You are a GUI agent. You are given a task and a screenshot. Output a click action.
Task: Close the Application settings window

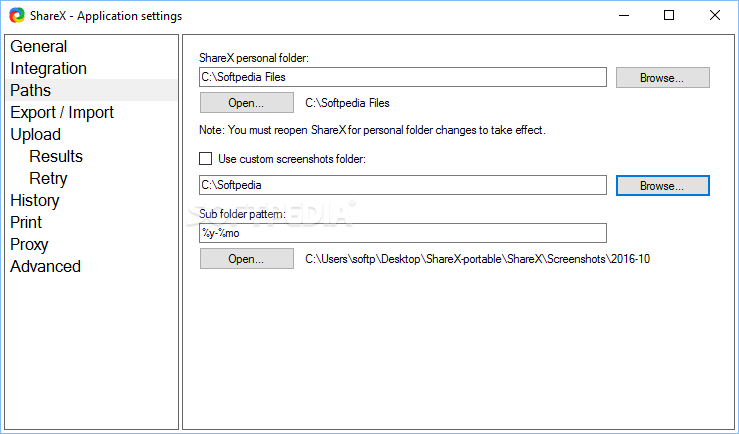[x=714, y=15]
